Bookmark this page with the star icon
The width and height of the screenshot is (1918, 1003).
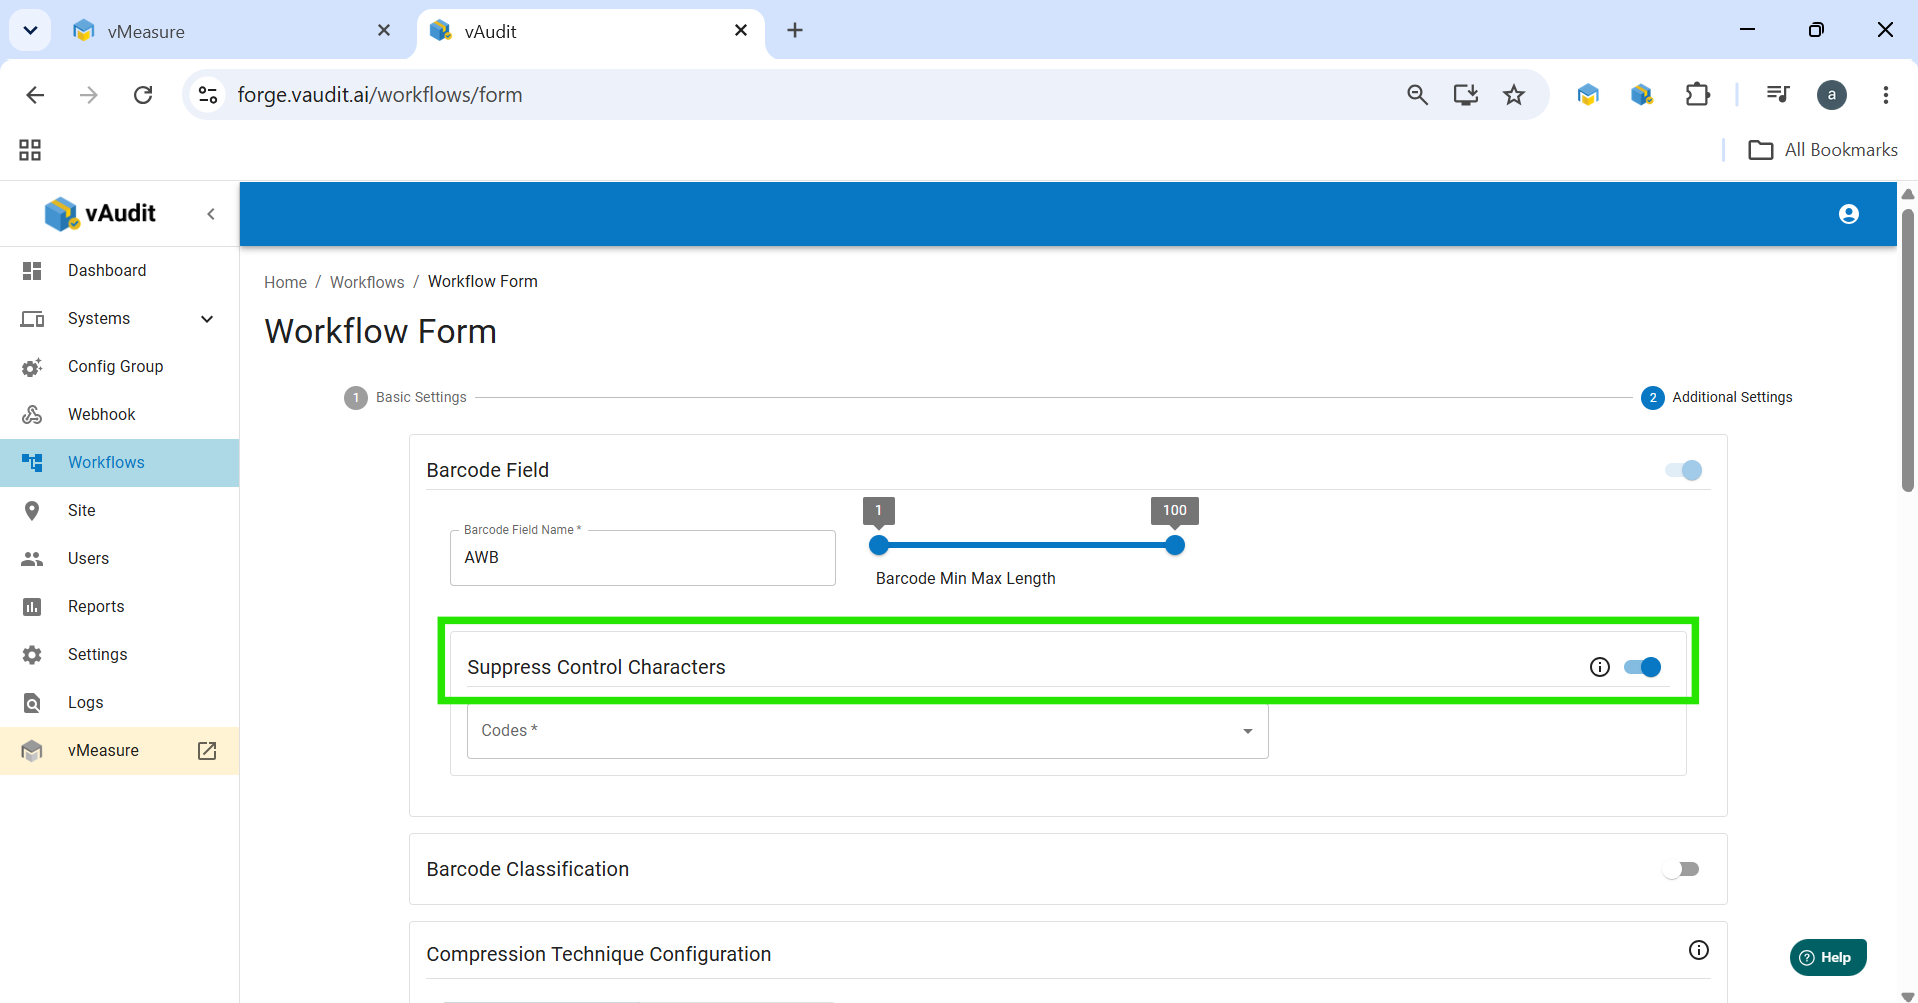(x=1514, y=95)
